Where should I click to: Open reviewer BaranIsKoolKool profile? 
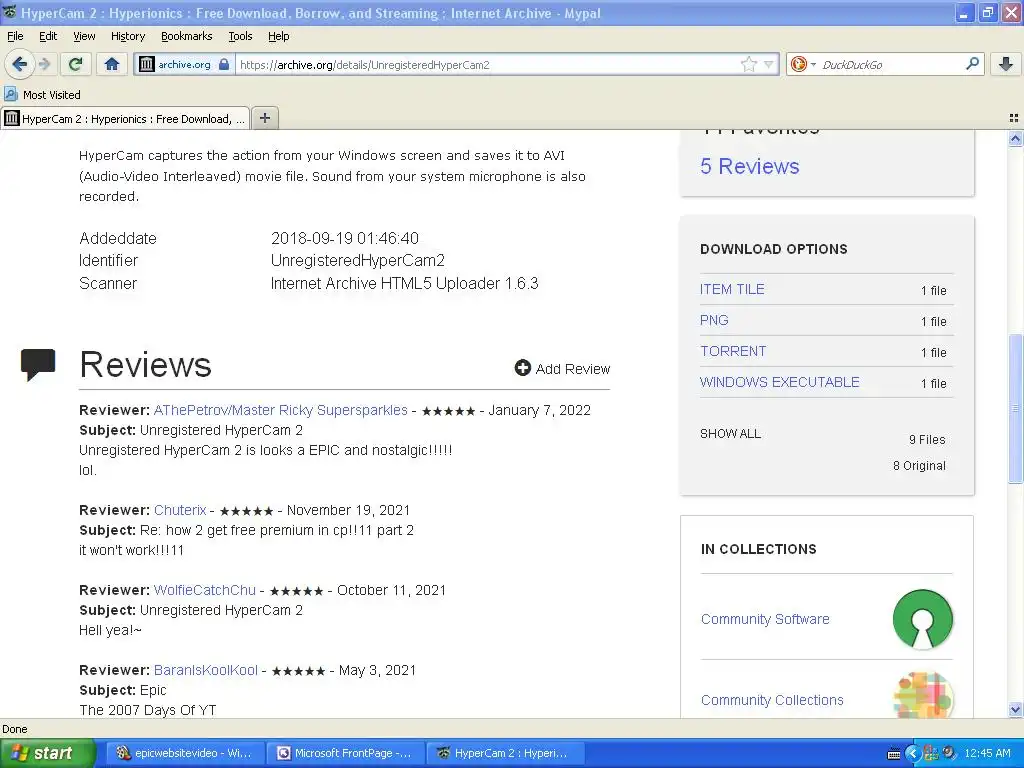point(206,670)
